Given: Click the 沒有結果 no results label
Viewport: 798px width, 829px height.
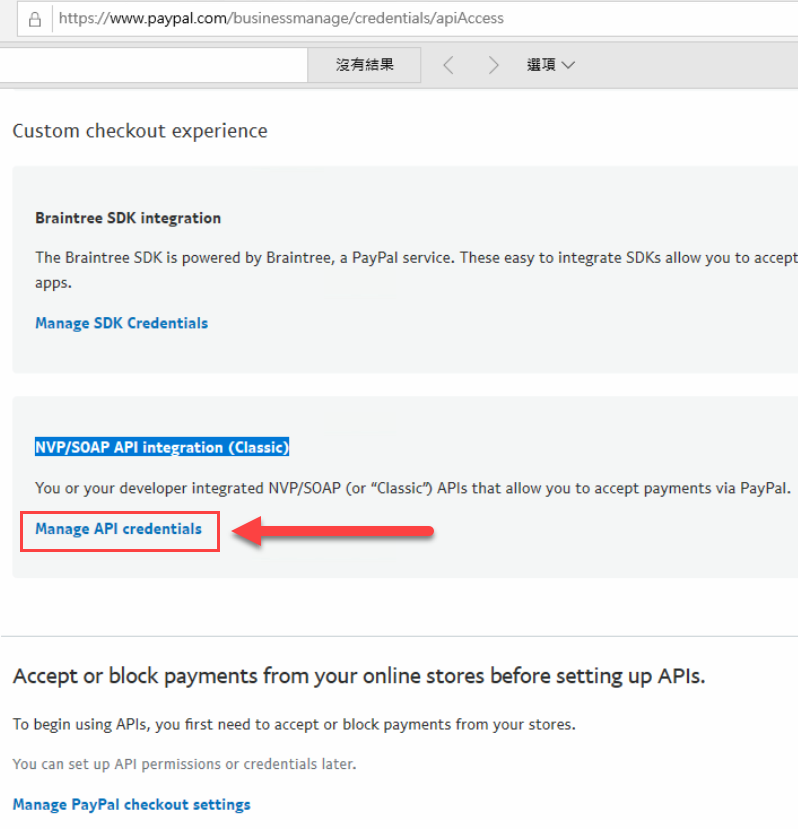Looking at the screenshot, I should [x=364, y=65].
